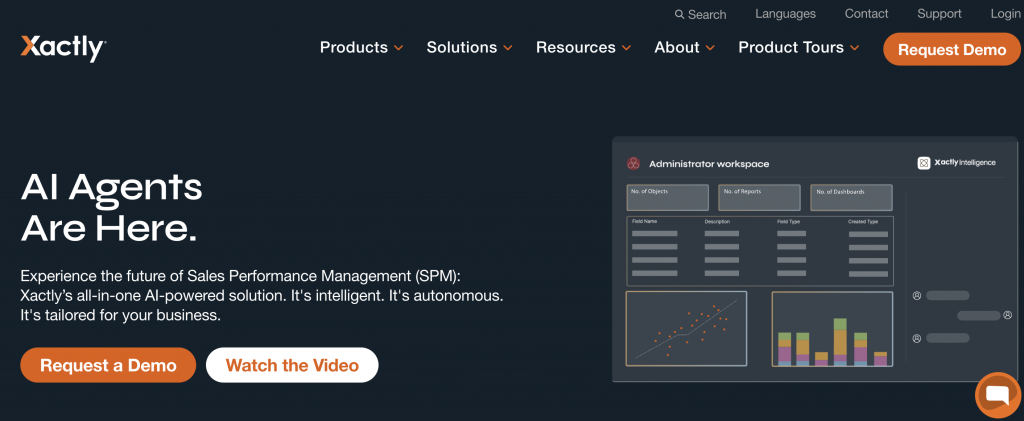The height and width of the screenshot is (421, 1024).
Task: Click Watch the Video button
Action: click(x=292, y=365)
